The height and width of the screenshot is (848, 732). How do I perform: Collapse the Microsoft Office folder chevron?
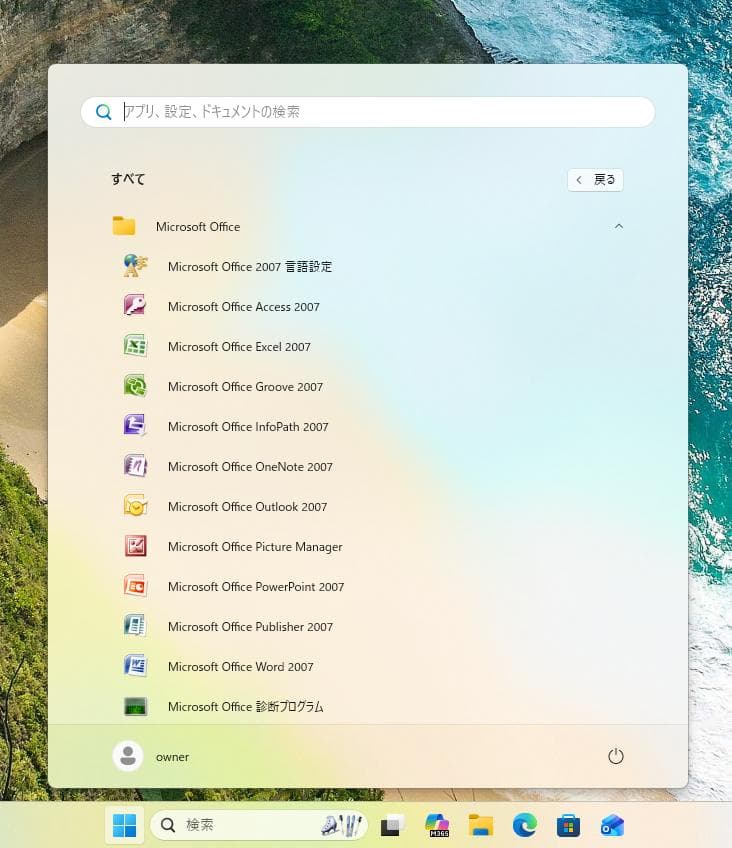pyautogui.click(x=618, y=226)
